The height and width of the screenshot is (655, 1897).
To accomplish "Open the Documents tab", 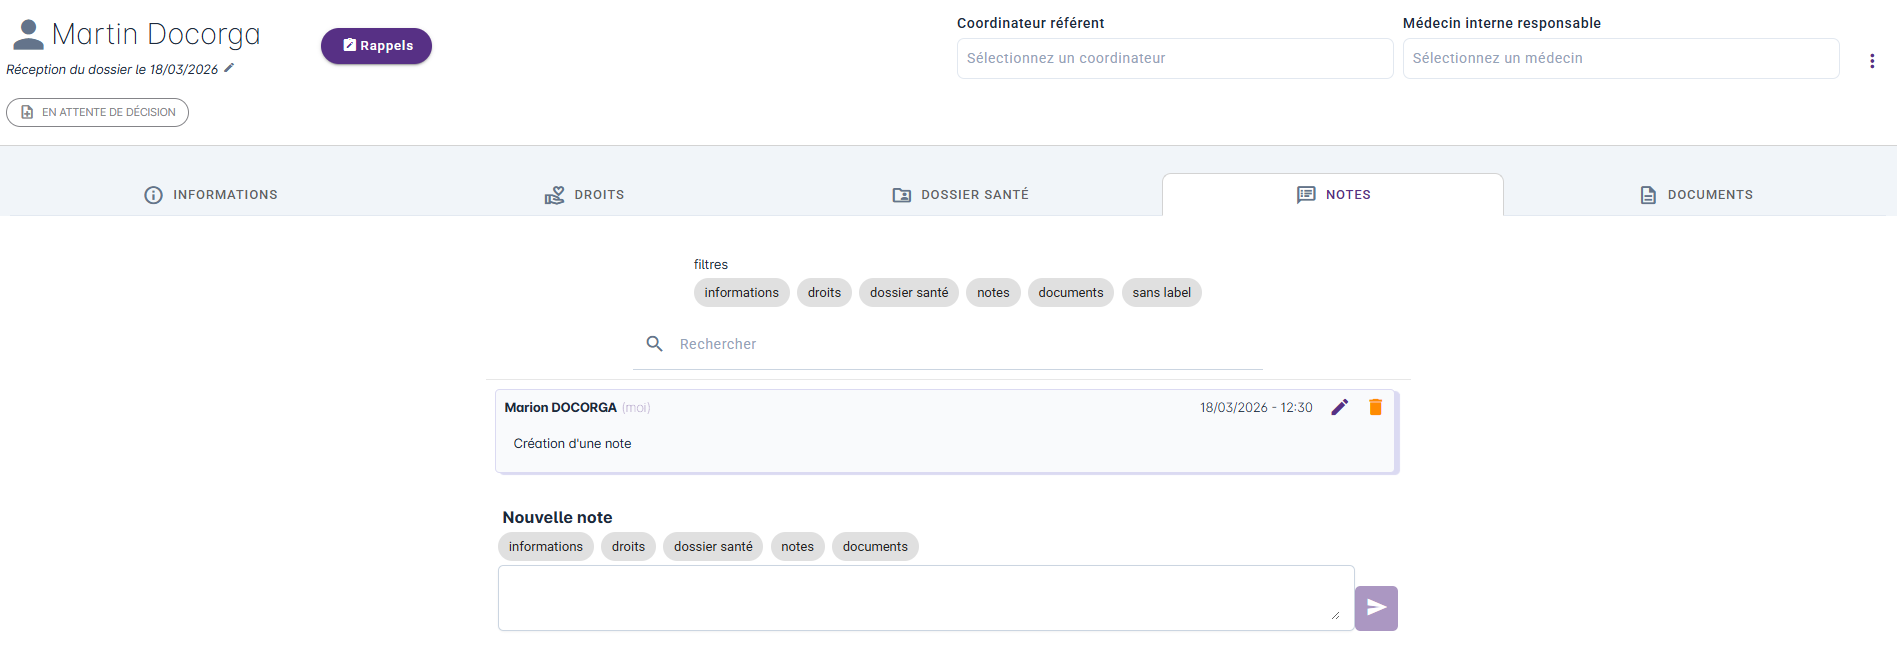I will pyautogui.click(x=1696, y=195).
